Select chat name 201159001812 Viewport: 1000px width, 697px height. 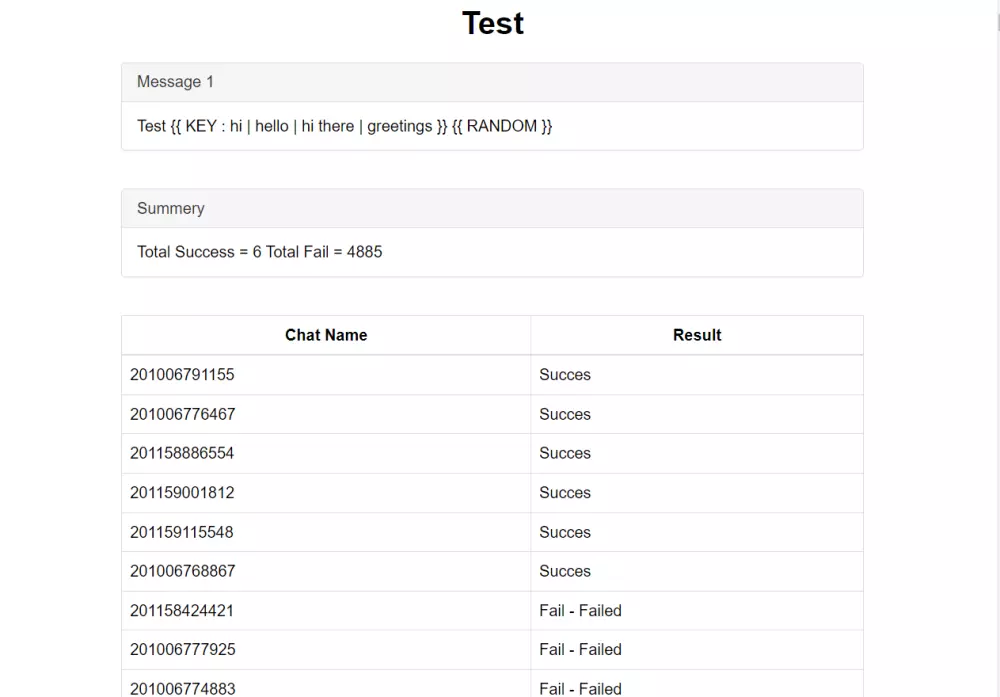pos(182,493)
